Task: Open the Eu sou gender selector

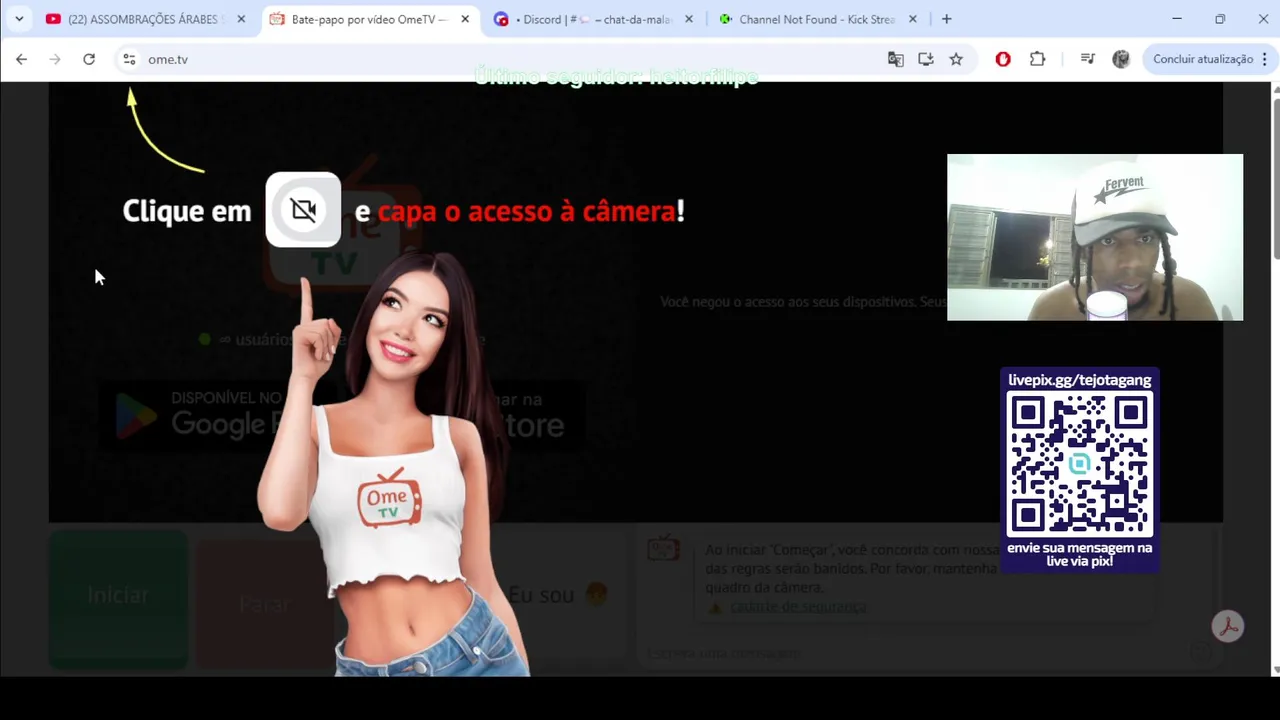Action: [558, 595]
